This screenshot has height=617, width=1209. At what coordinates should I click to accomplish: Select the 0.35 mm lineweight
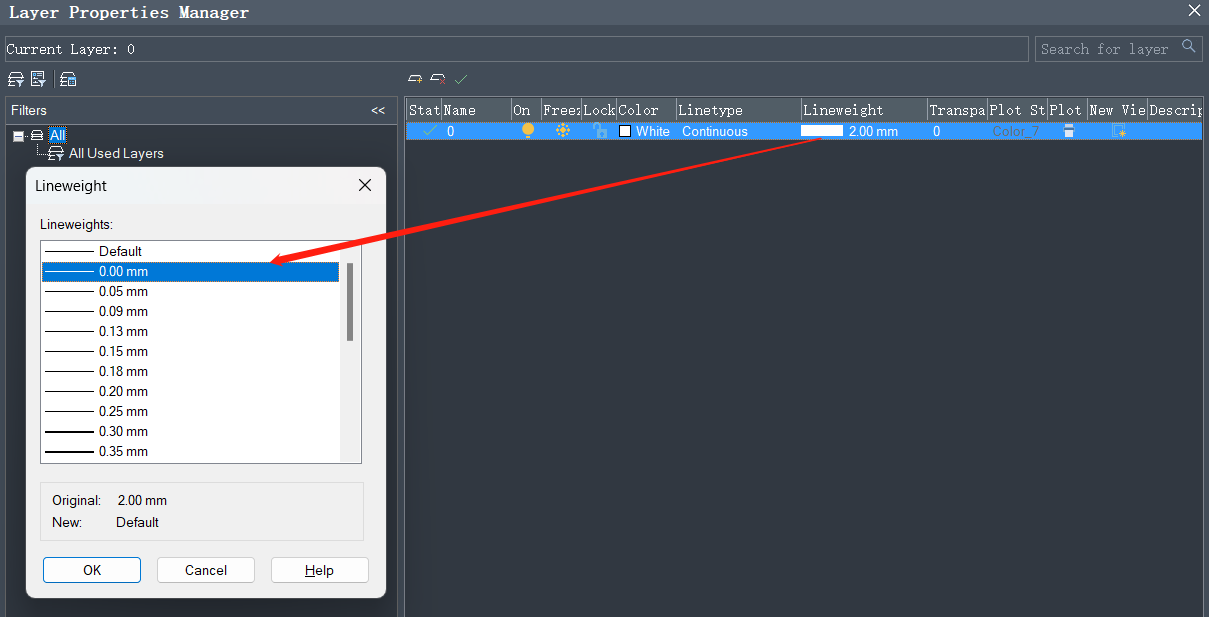(190, 451)
